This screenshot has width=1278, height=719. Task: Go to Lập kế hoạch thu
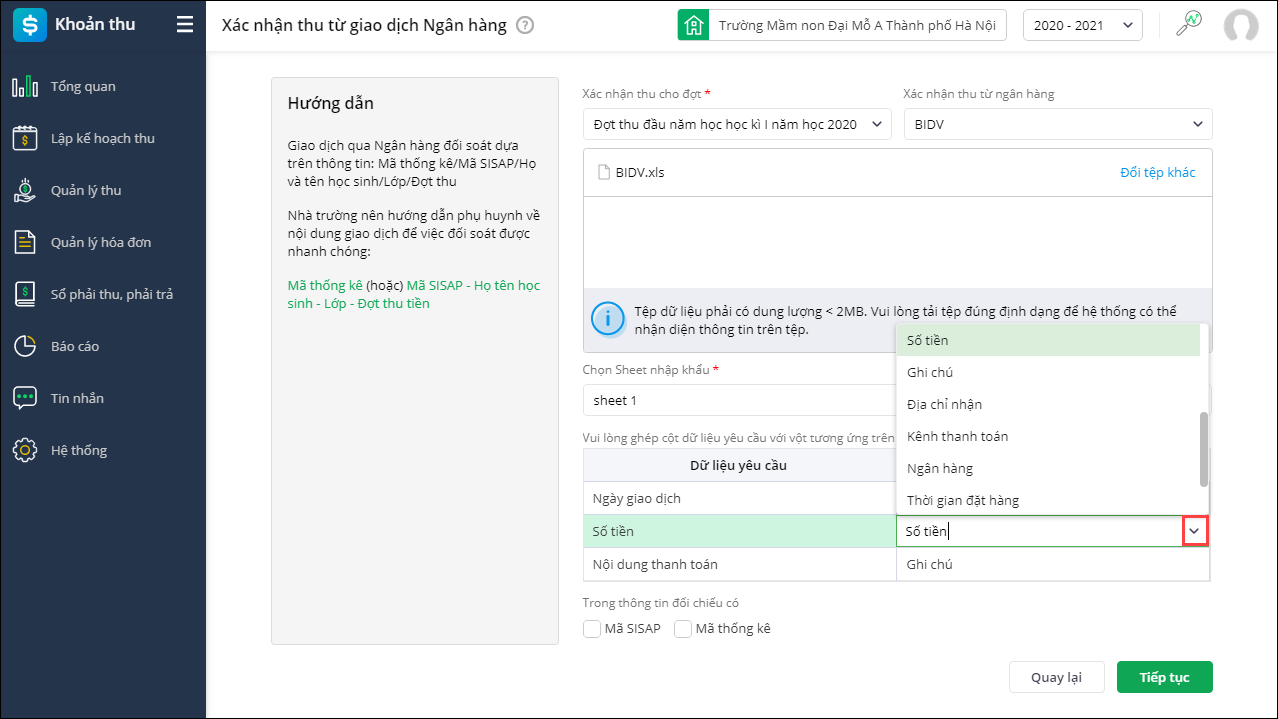coord(102,139)
